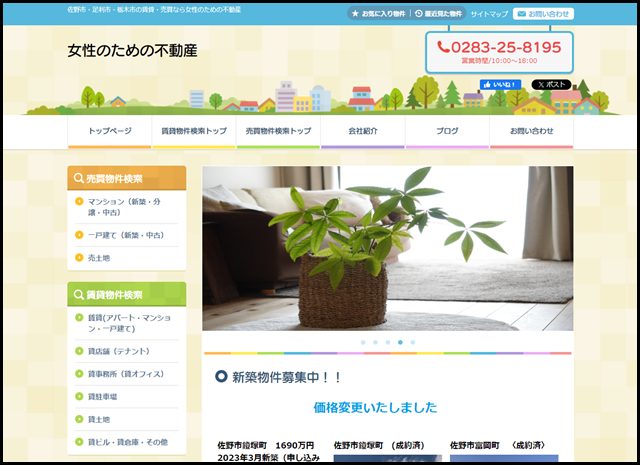Open the 賃貸物件検索トップ navigation tab
This screenshot has width=640, height=465.
point(194,131)
